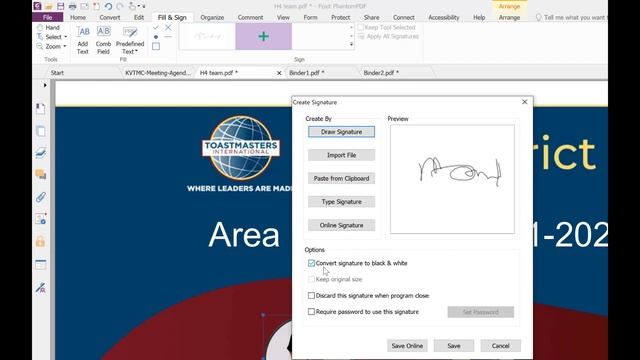Open the File menu
Screen dimensions: 640x360
coord(47,18)
